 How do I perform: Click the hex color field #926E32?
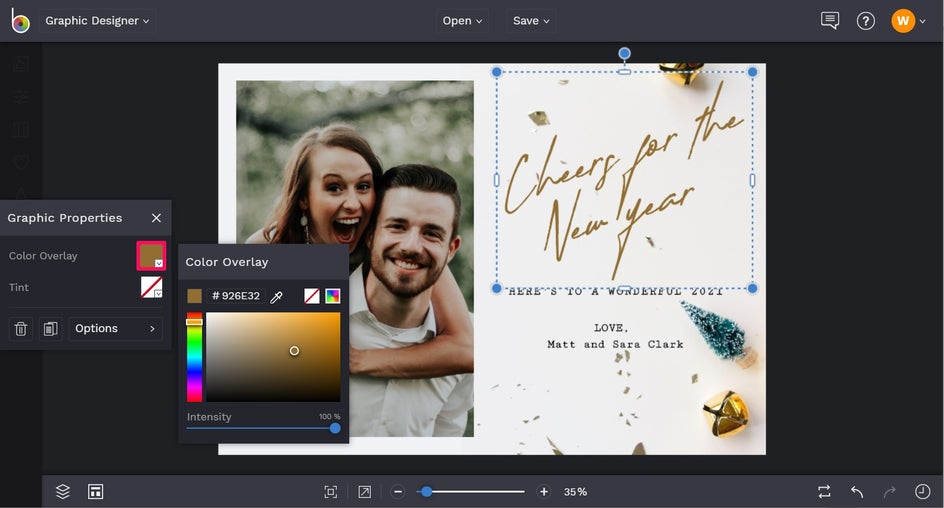coord(235,296)
